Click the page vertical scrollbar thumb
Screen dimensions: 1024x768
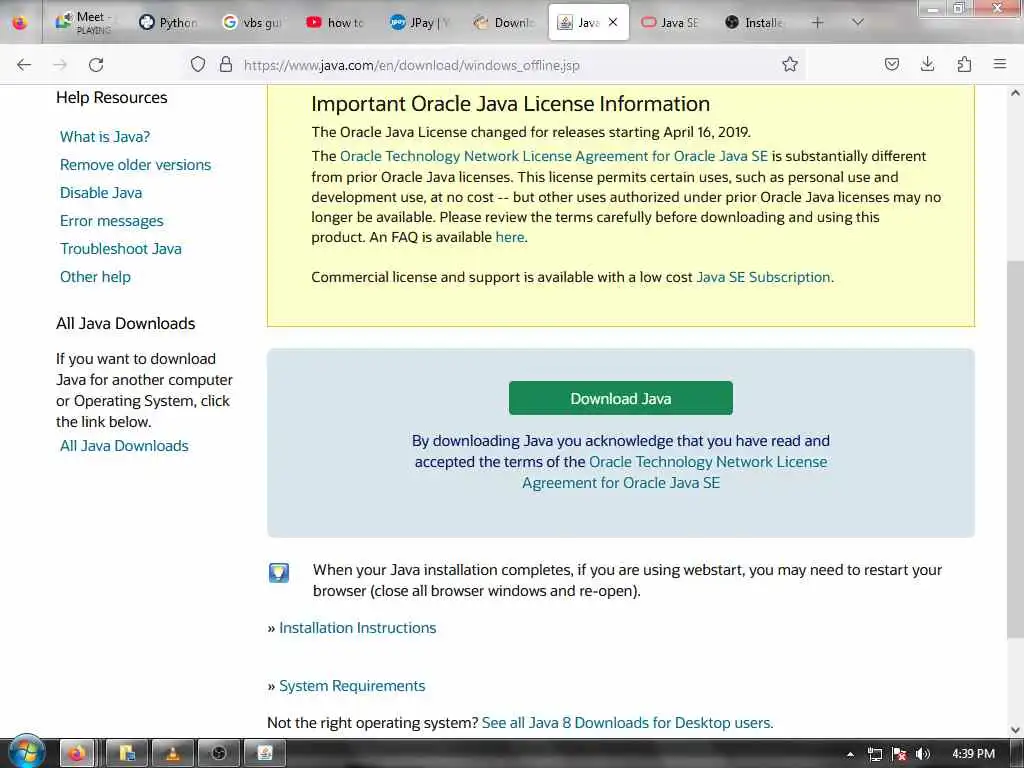click(x=1015, y=449)
